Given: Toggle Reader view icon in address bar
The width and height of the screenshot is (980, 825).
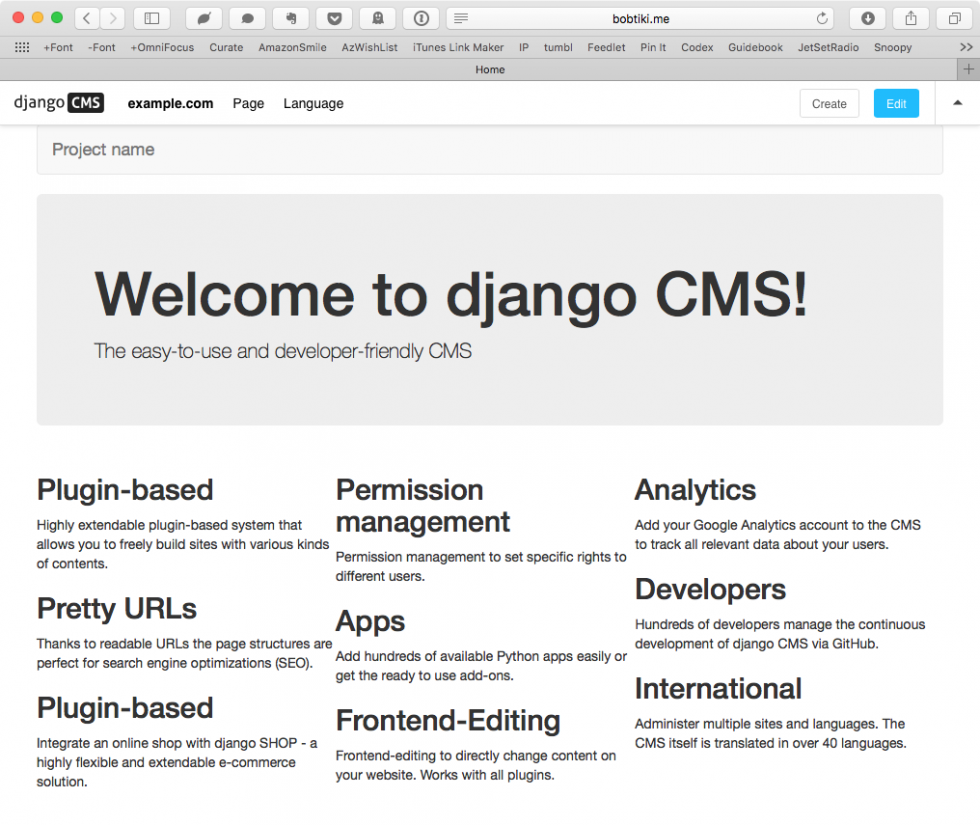Looking at the screenshot, I should [461, 19].
